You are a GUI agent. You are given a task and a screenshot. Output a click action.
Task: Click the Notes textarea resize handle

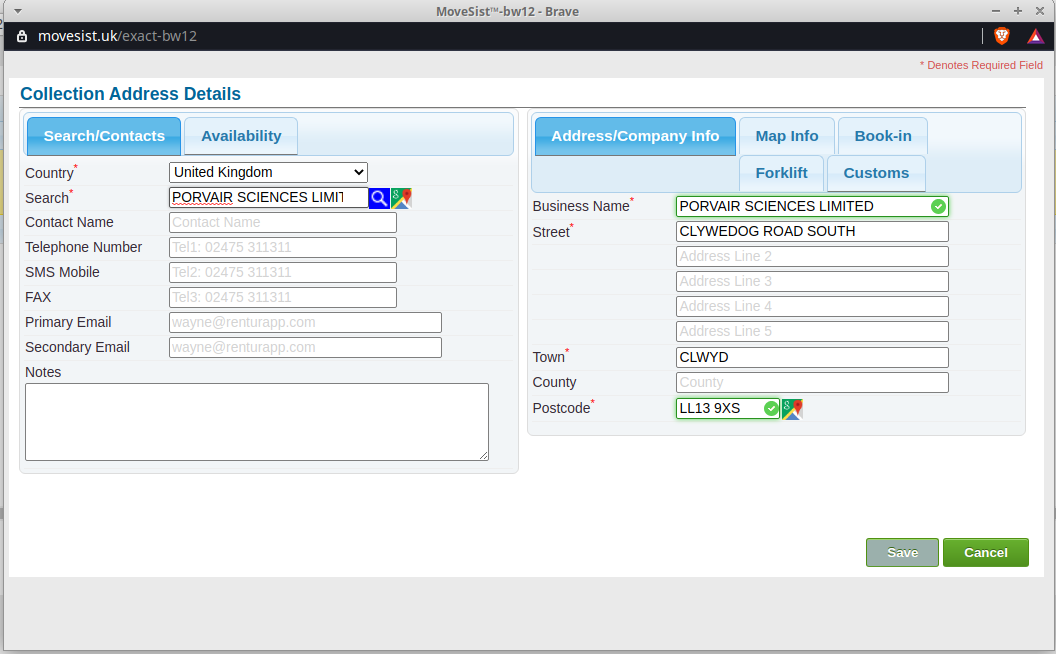tap(484, 456)
